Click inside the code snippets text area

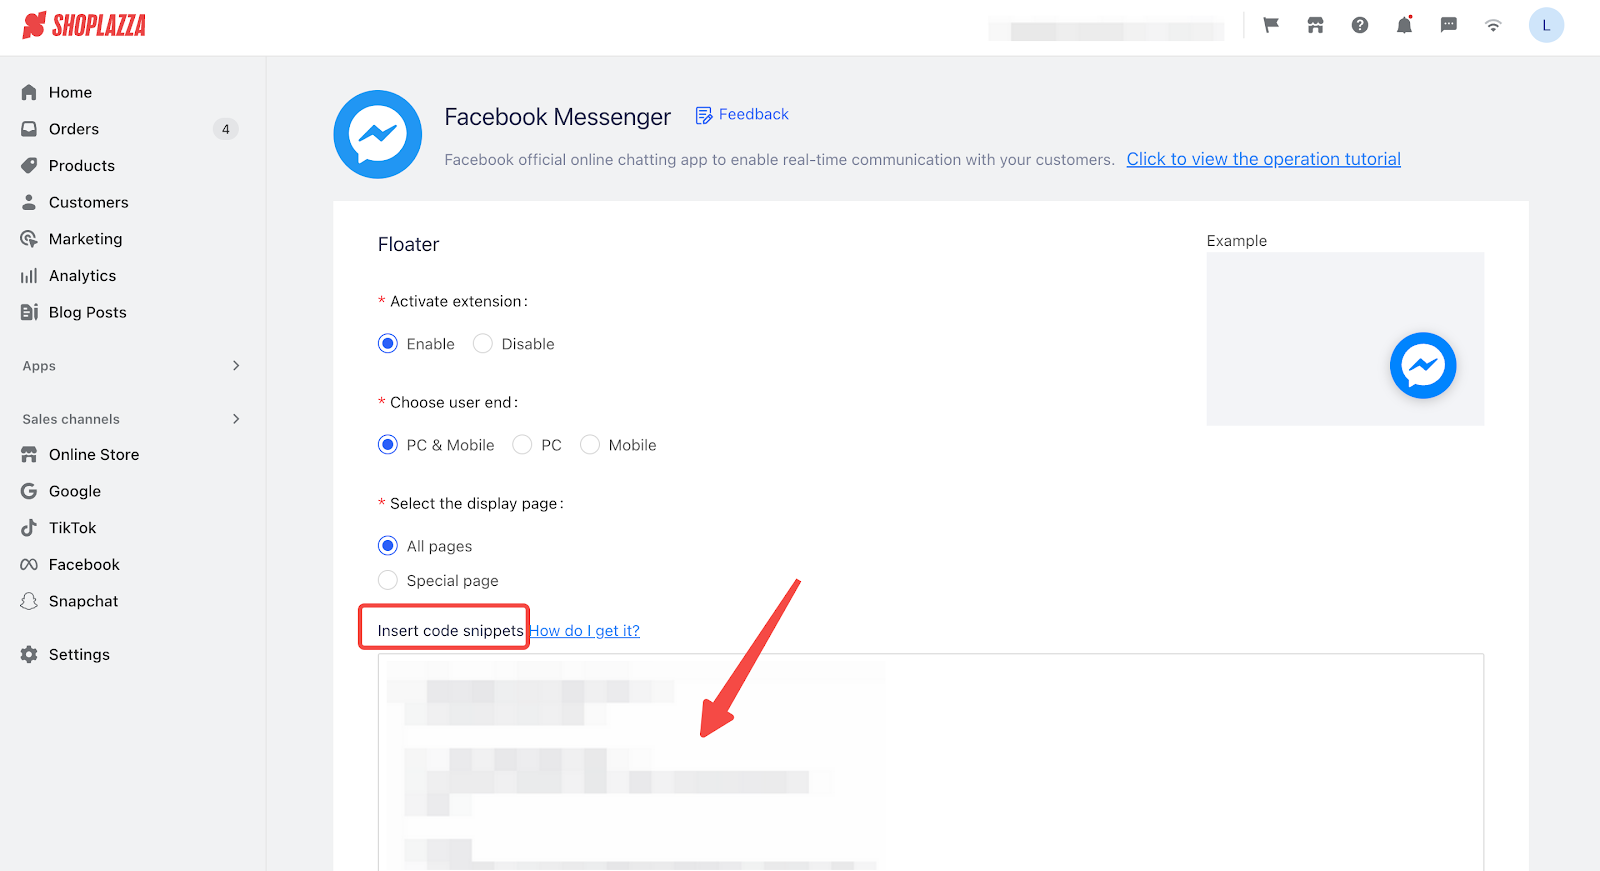tap(930, 762)
